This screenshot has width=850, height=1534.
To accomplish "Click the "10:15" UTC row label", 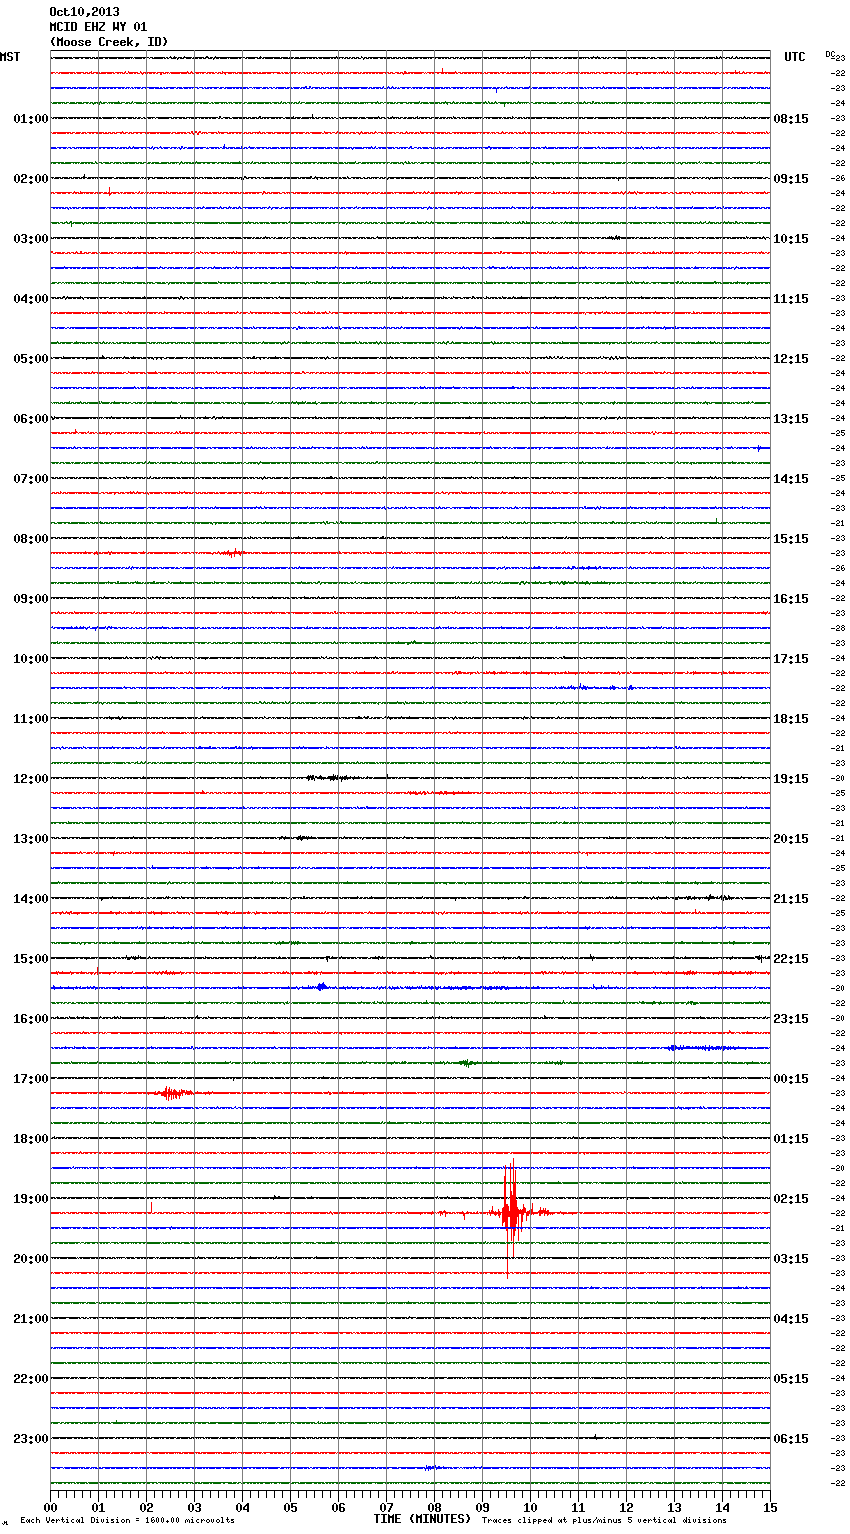I will pyautogui.click(x=791, y=239).
